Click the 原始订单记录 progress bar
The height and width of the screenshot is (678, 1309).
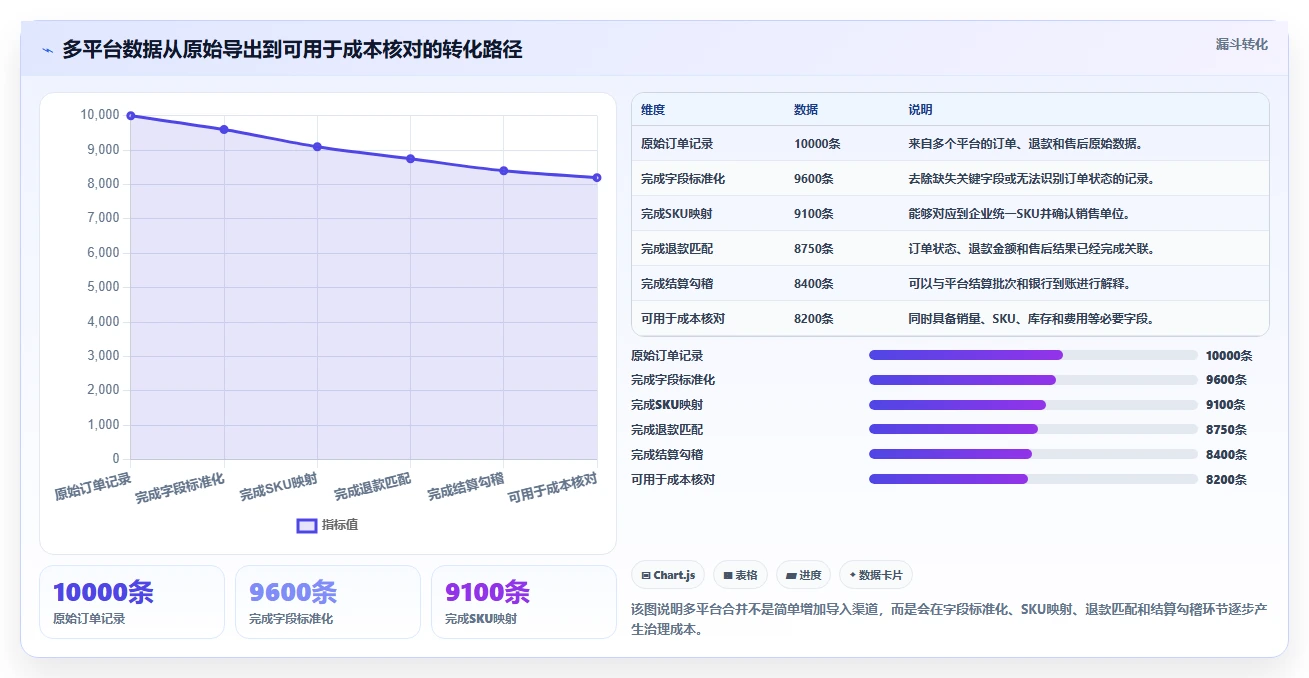pos(1033,355)
